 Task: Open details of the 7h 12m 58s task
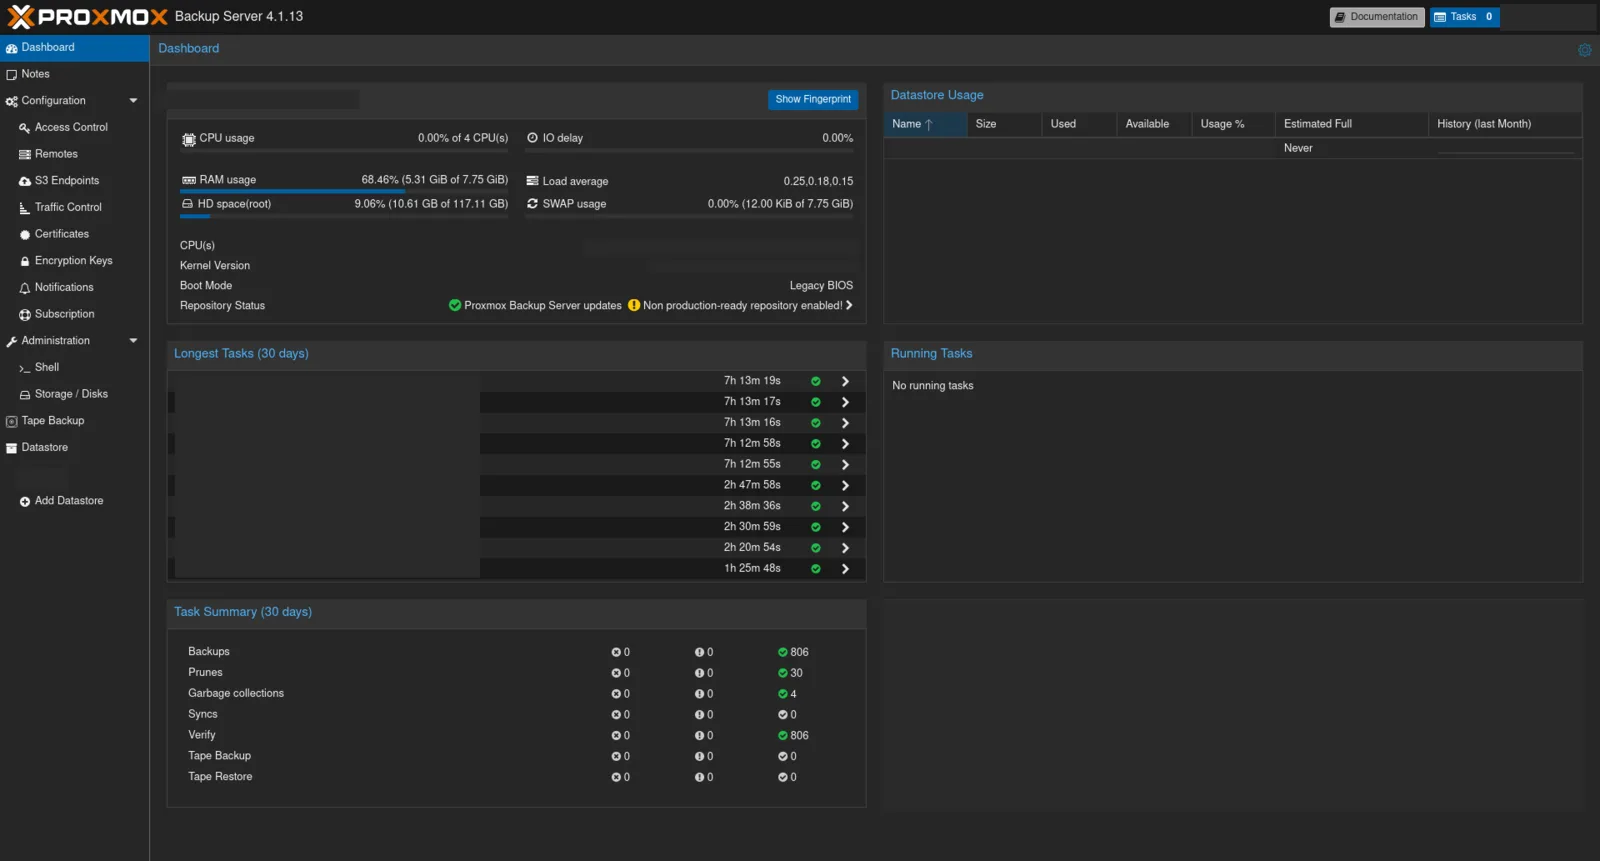pos(845,444)
